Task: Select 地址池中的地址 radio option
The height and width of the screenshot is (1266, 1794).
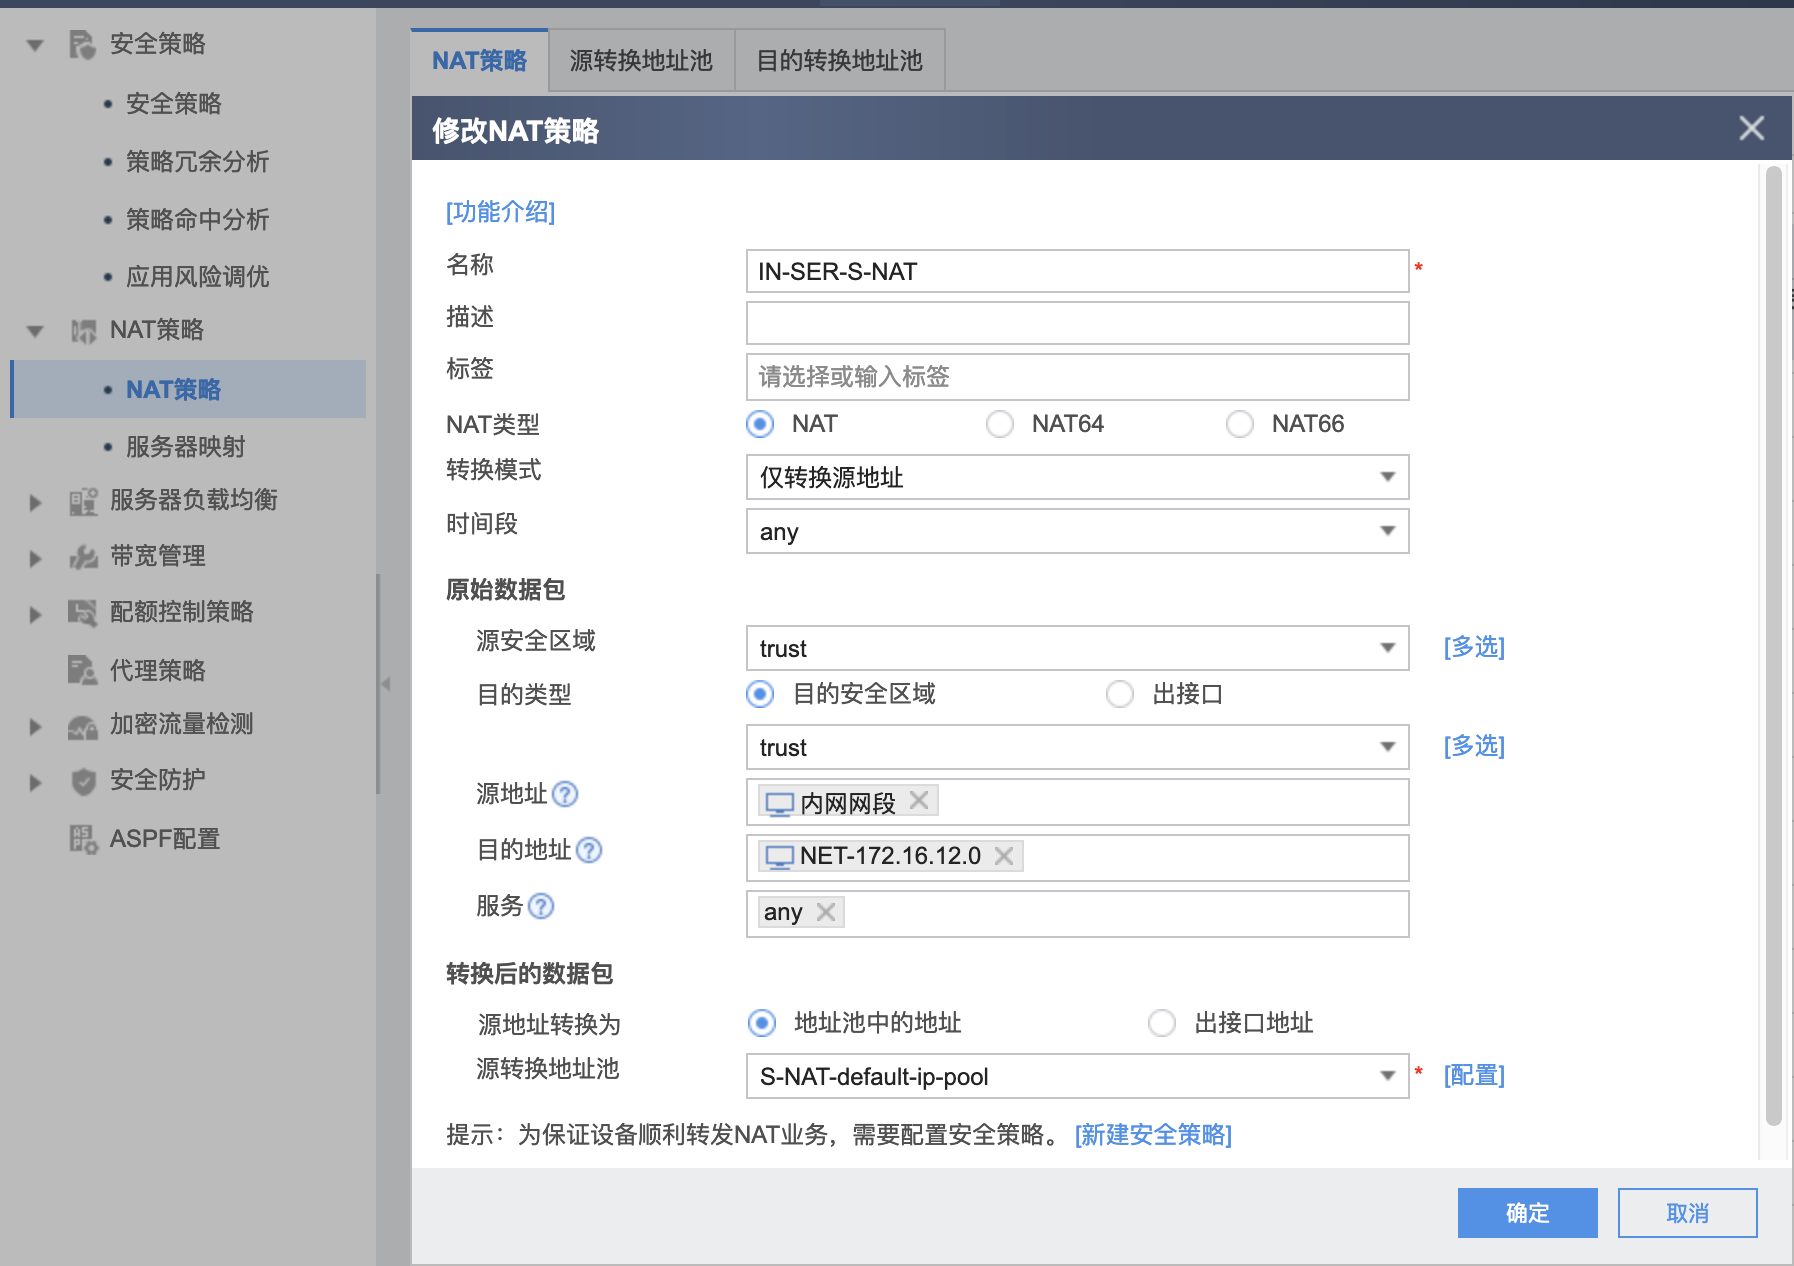Action: click(762, 1023)
